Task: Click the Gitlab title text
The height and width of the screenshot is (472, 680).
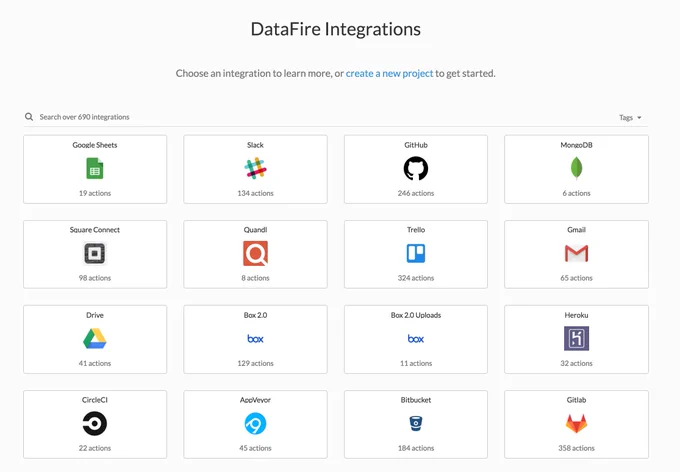Action: (x=576, y=400)
